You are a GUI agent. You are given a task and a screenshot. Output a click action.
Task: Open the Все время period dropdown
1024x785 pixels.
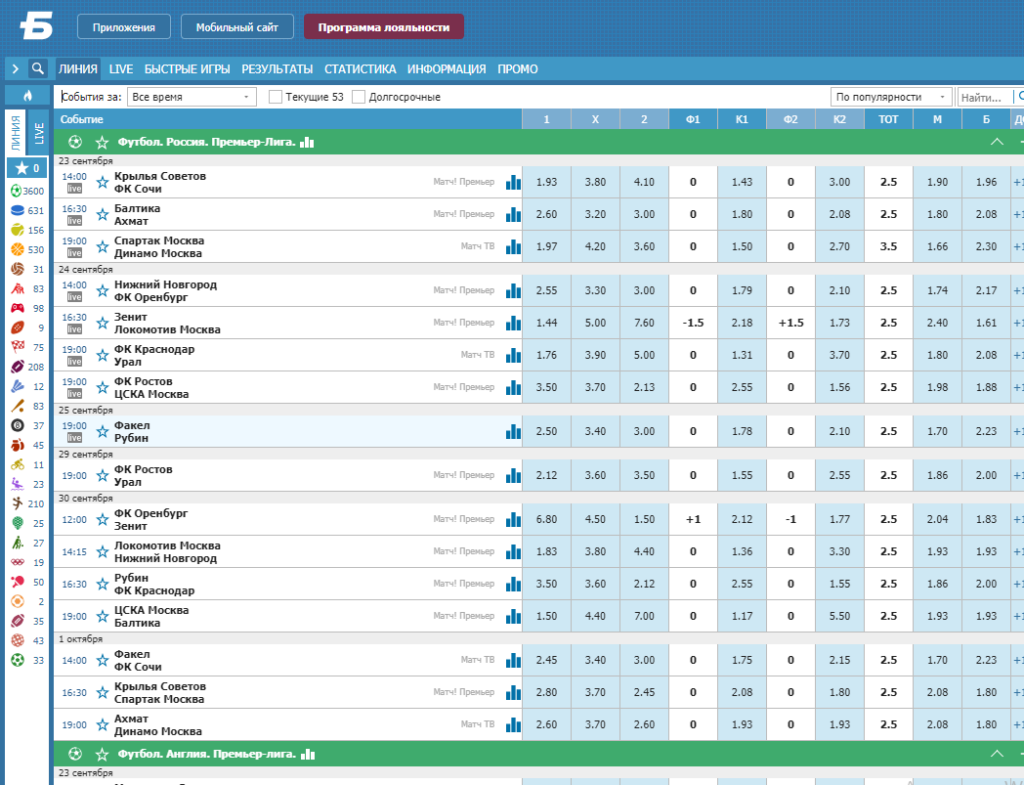(191, 97)
